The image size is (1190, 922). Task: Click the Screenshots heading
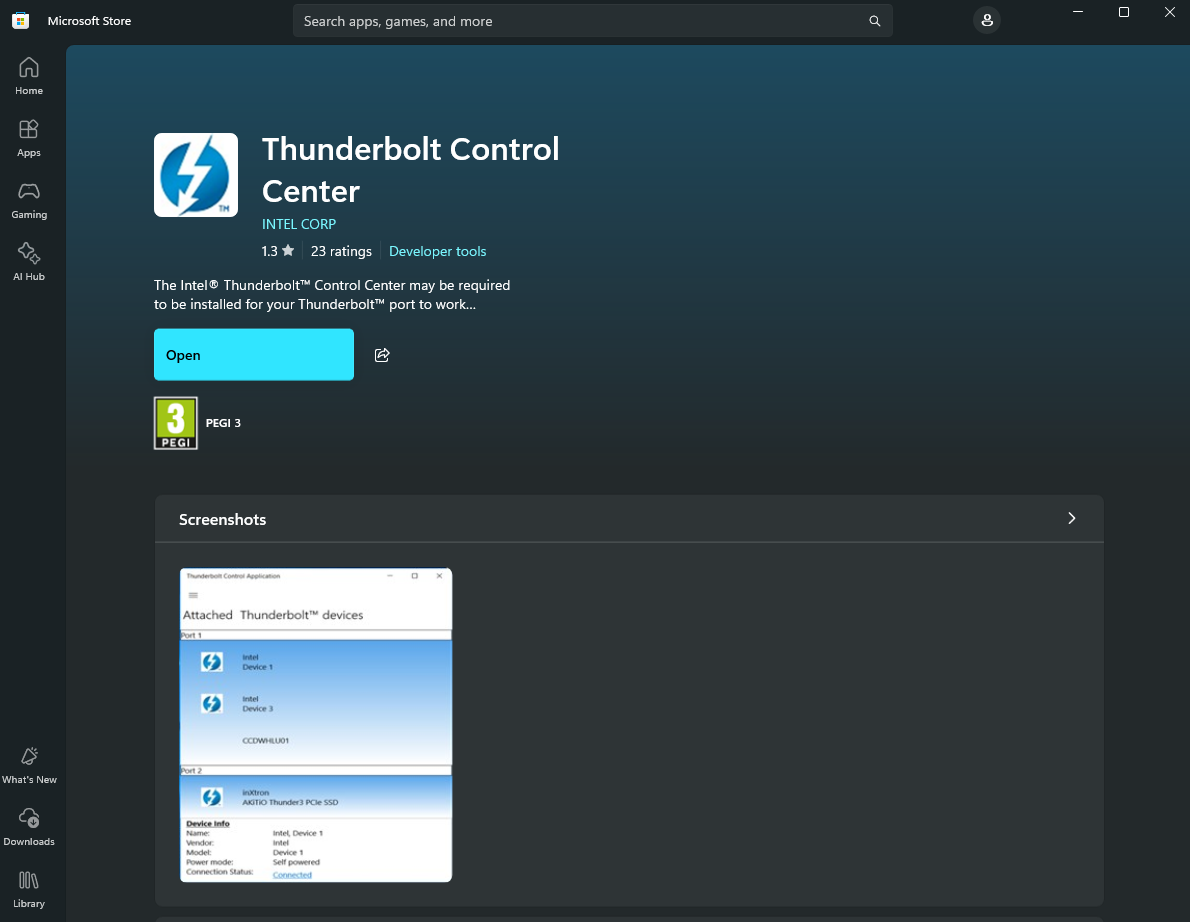(x=222, y=519)
